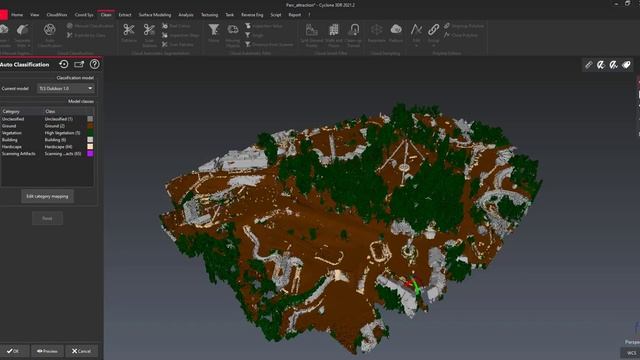Screen dimensions: 640x360
Task: Open the Script ribbon tab
Action: pos(276,15)
